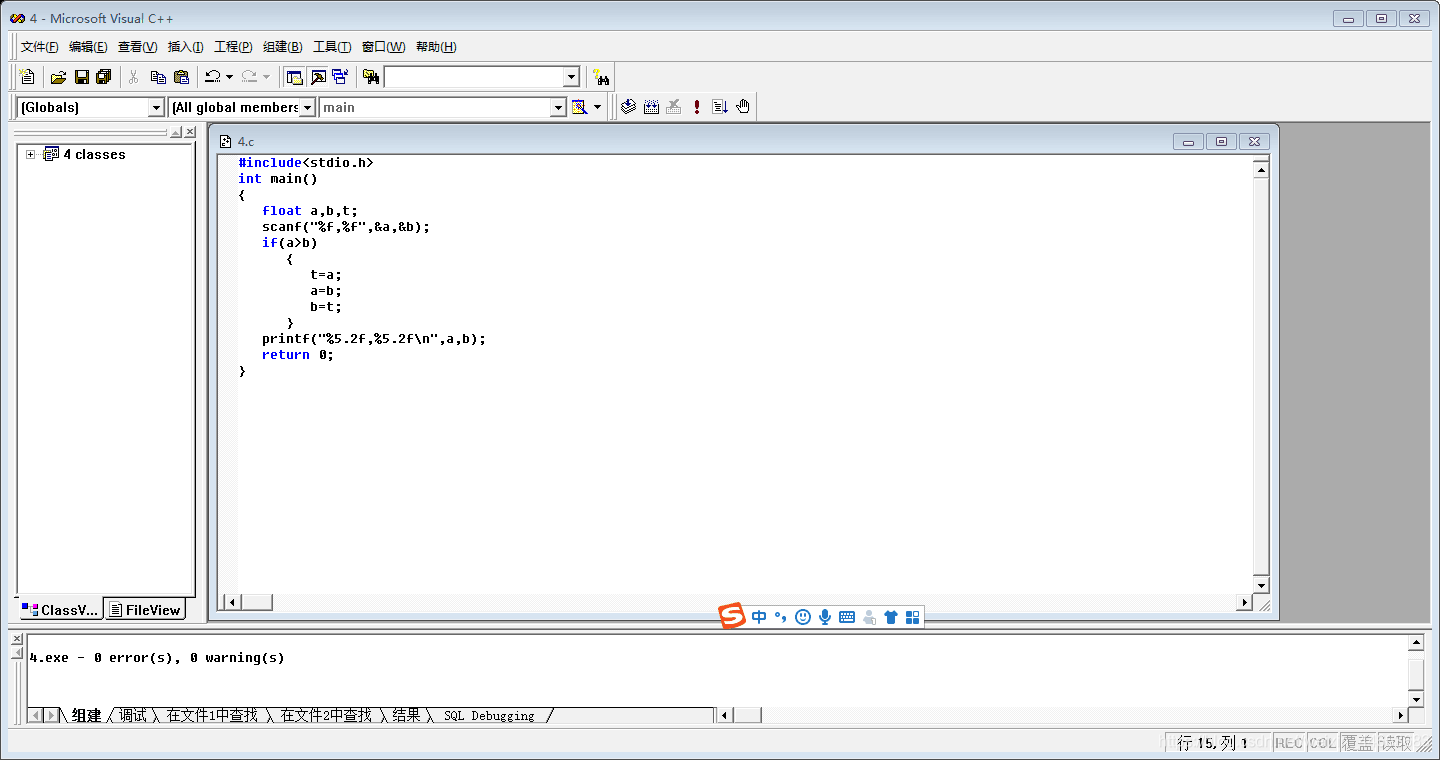The height and width of the screenshot is (760, 1440).
Task: Open the 查看(V) menu
Action: click(x=137, y=47)
